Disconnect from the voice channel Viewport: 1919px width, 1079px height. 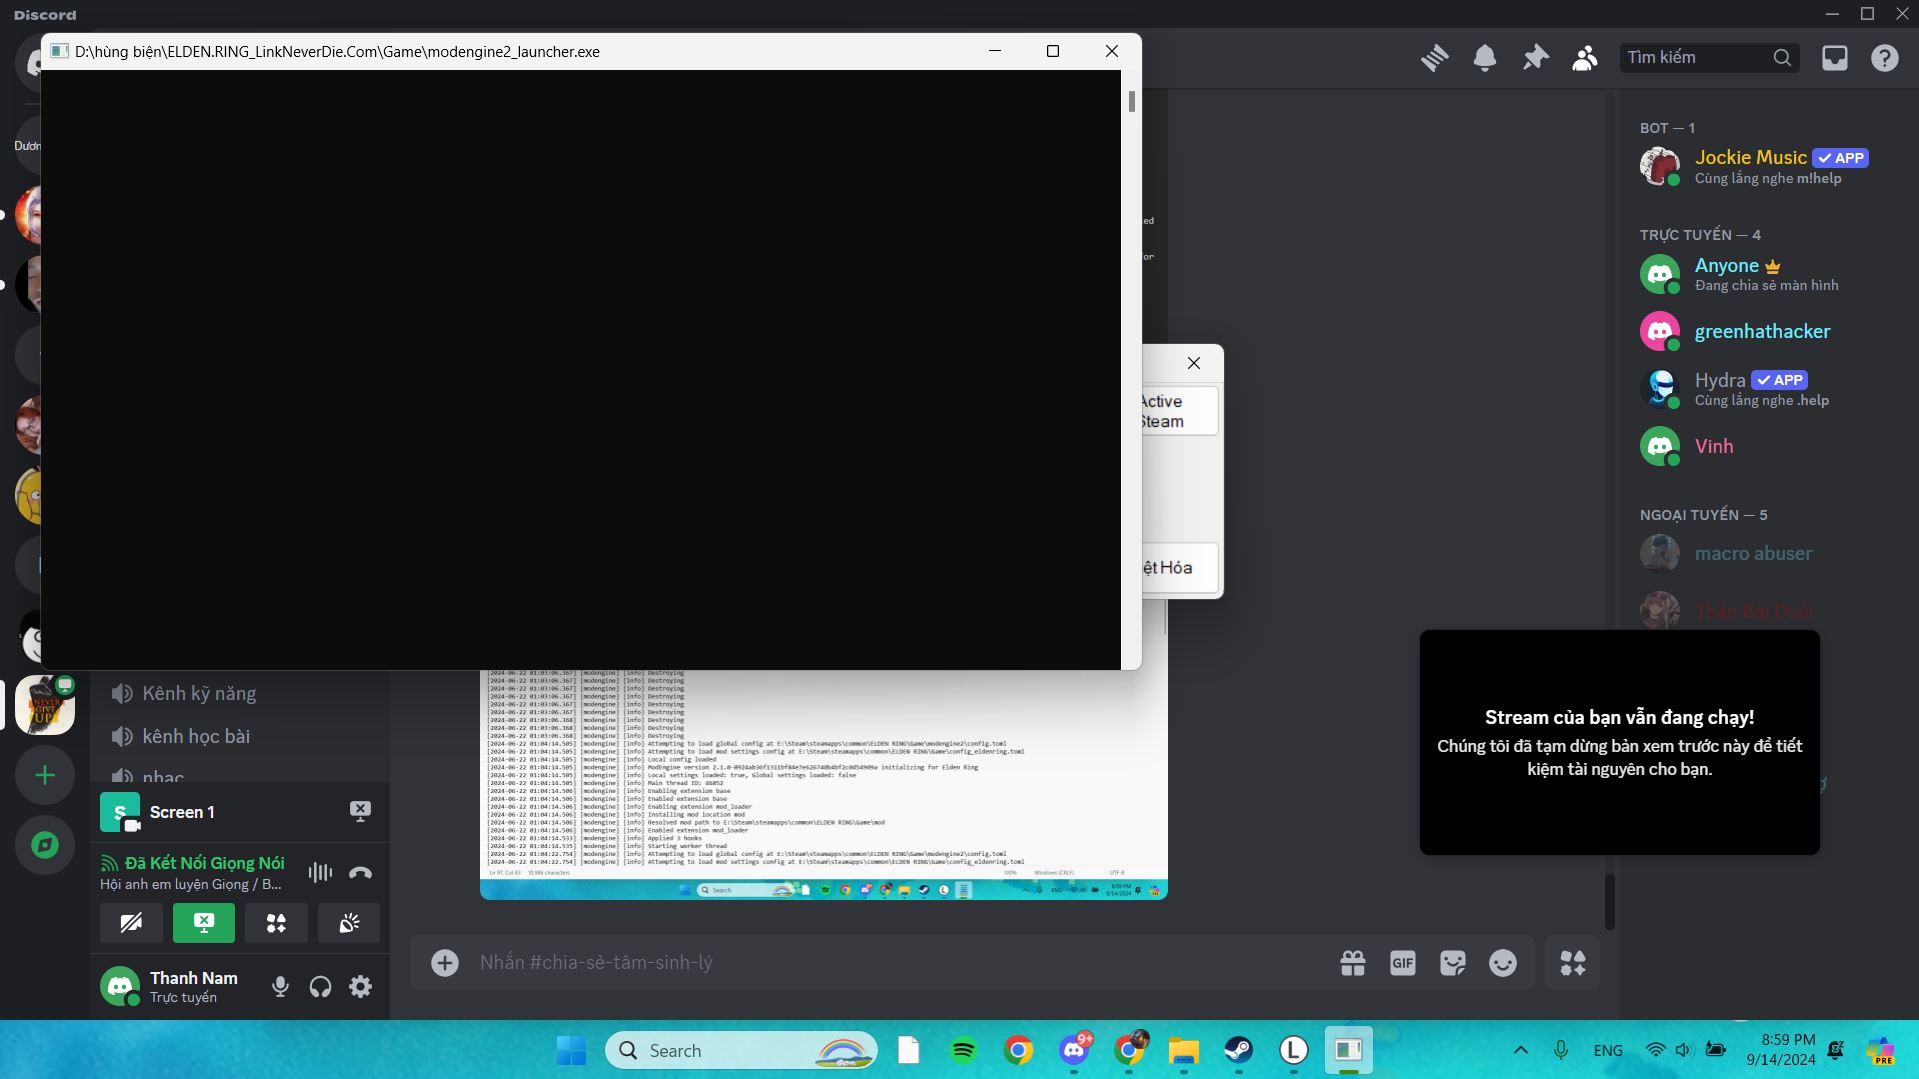coord(360,873)
